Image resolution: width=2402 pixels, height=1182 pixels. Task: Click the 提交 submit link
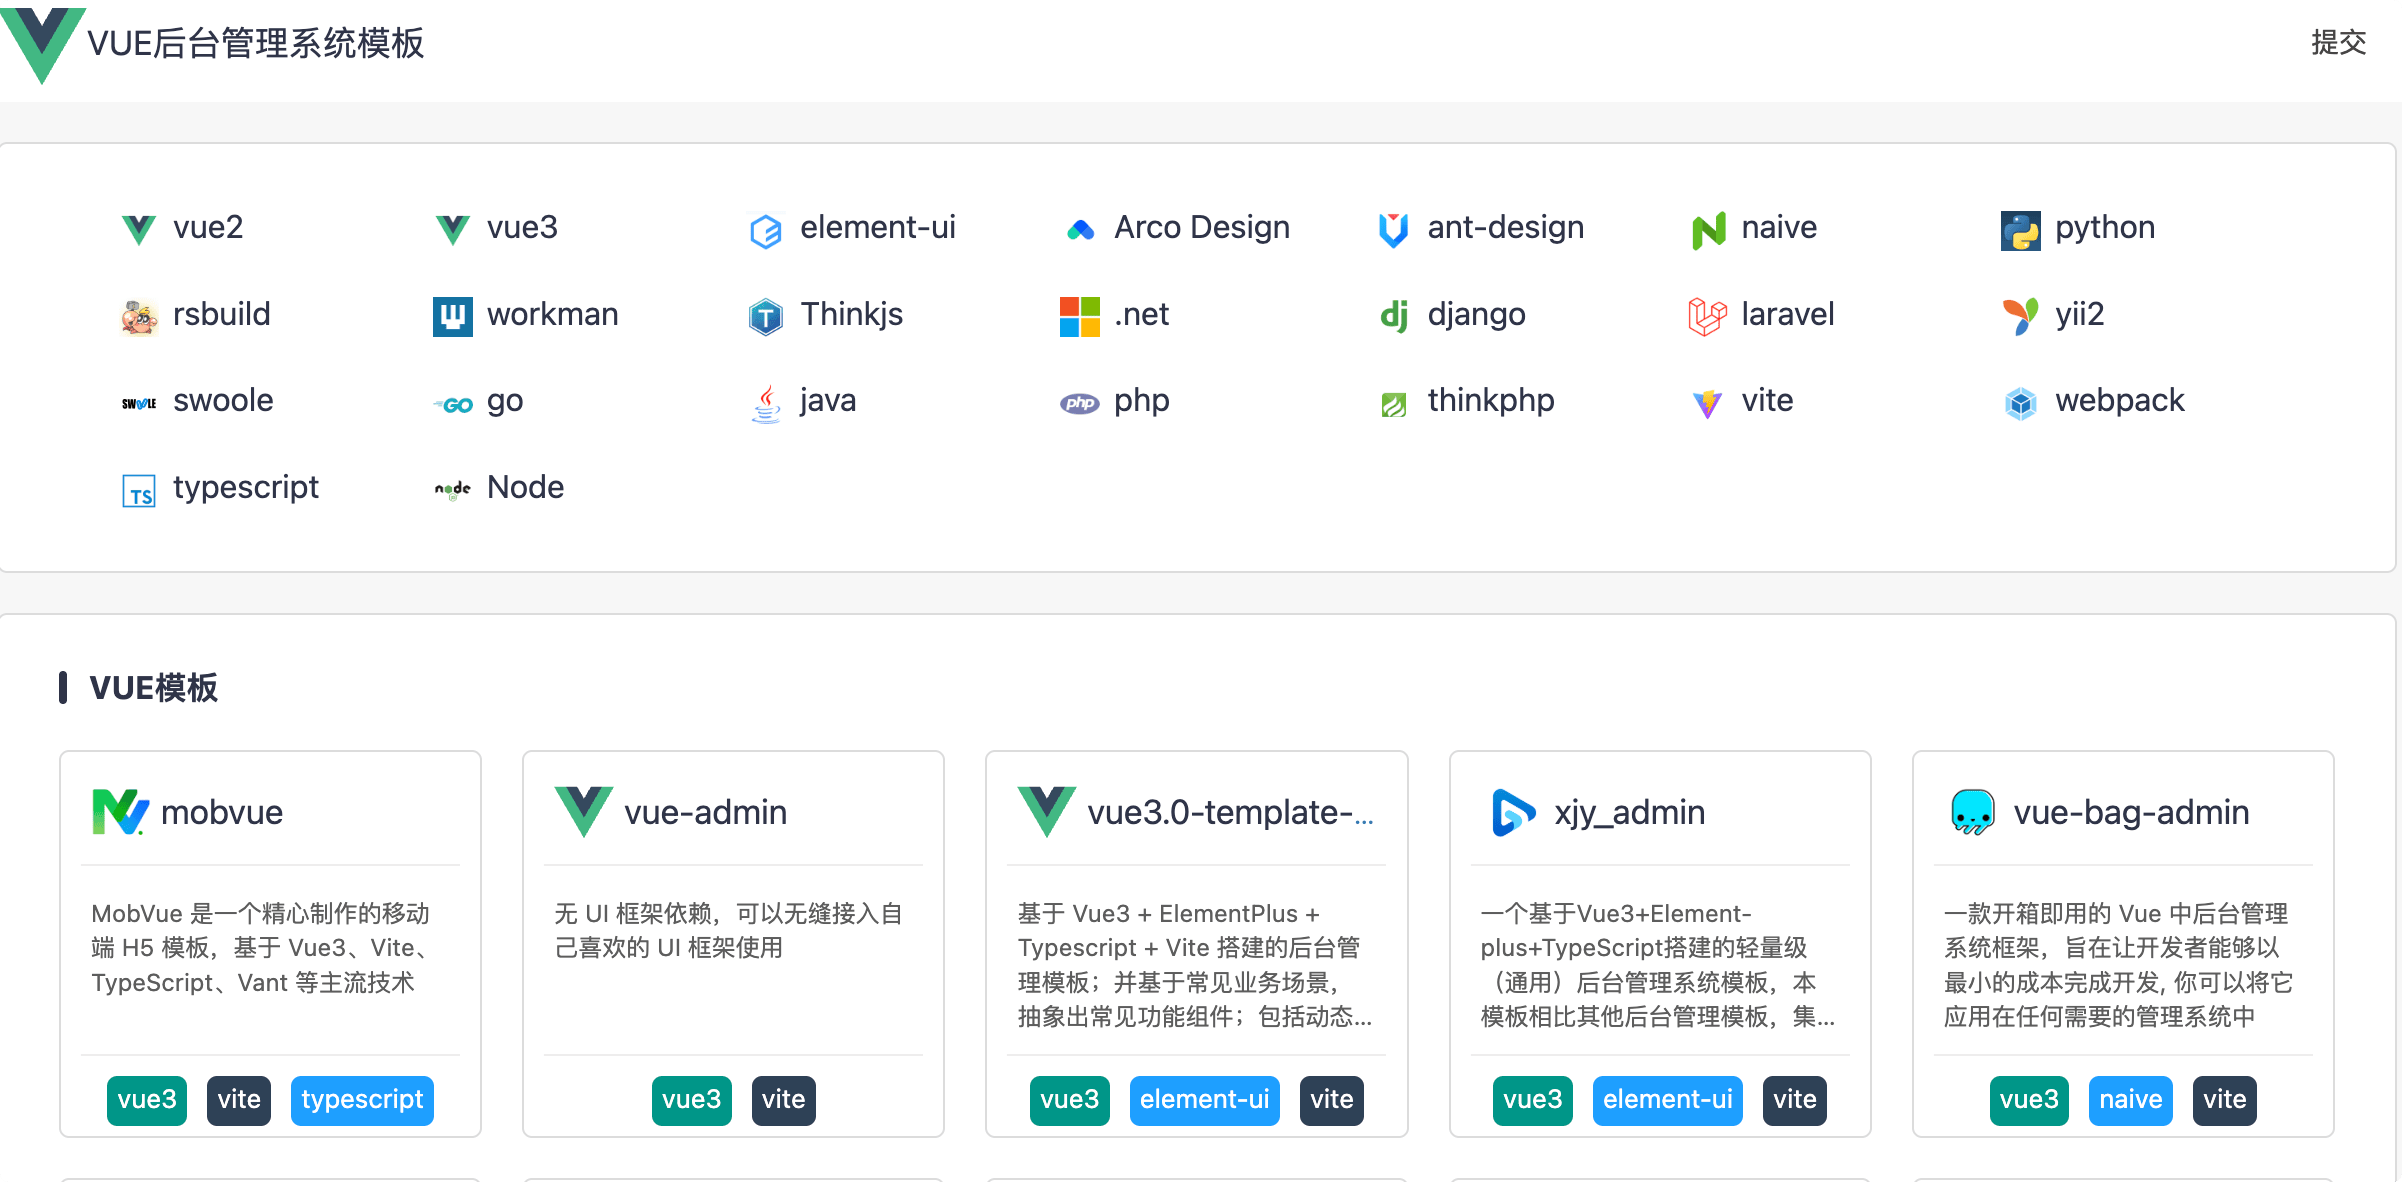[x=2338, y=42]
